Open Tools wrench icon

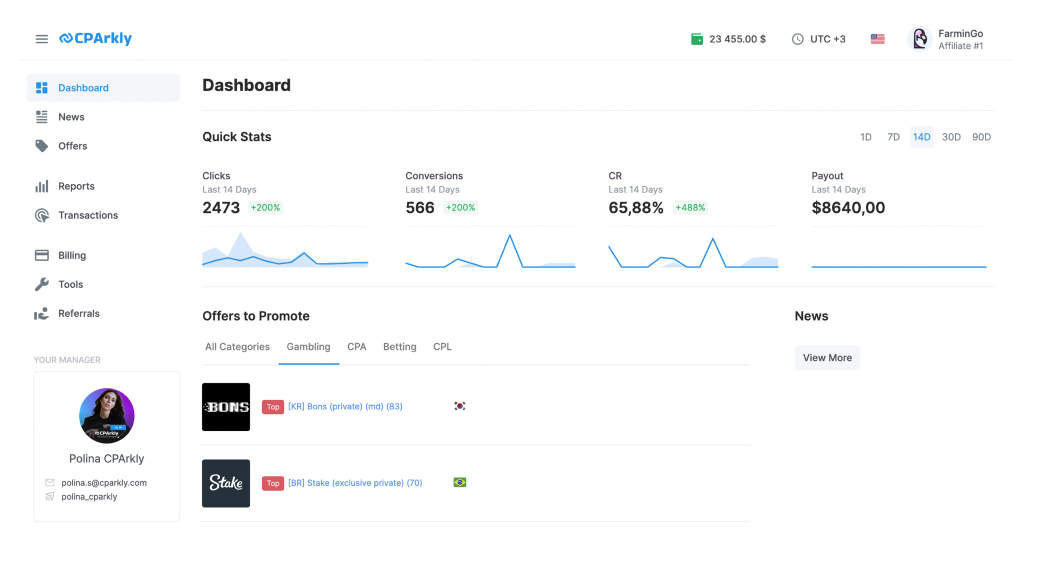pos(42,284)
